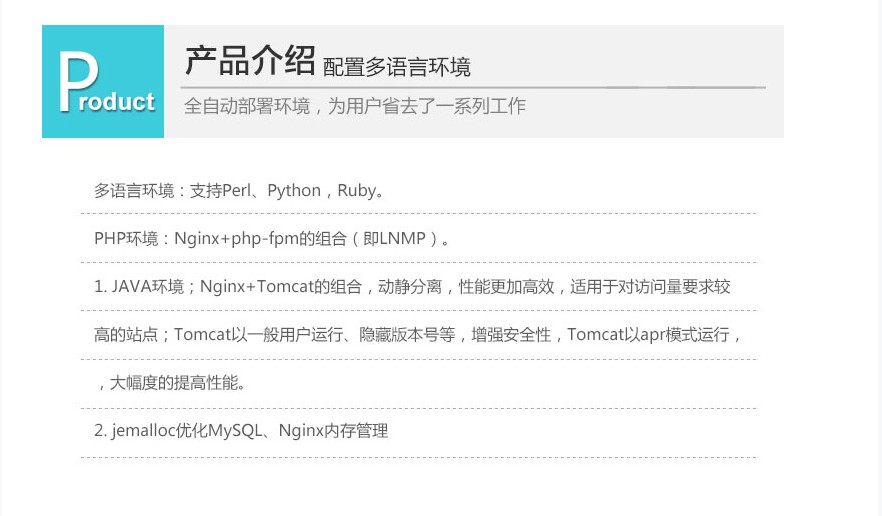Click the 产品介绍 heading
The width and height of the screenshot is (882, 516).
coord(250,61)
